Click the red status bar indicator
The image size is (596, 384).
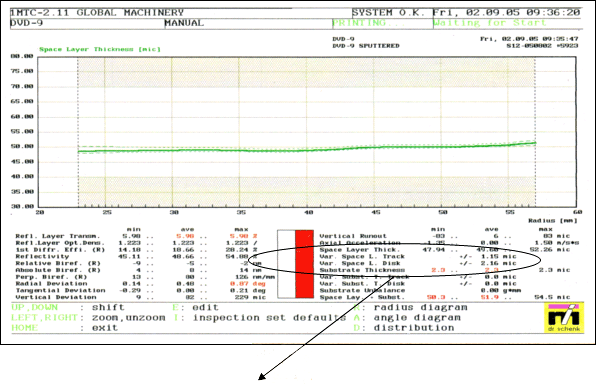(304, 264)
